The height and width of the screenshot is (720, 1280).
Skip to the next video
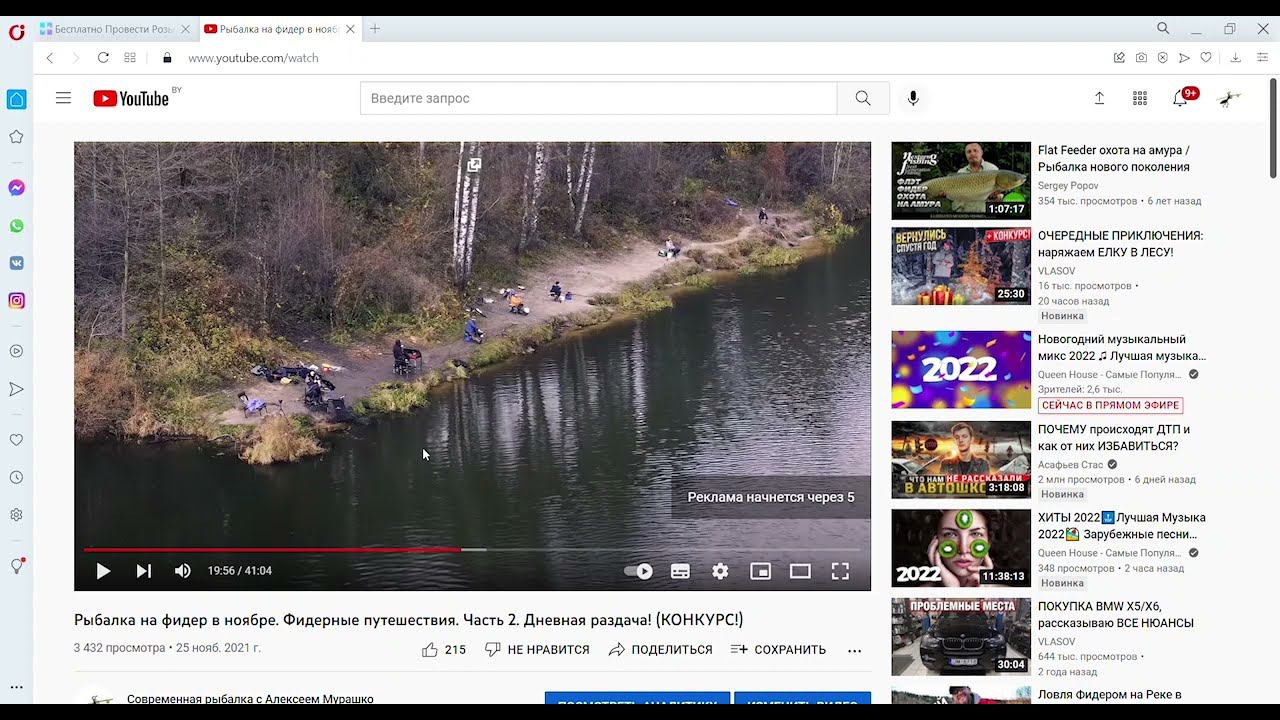click(x=144, y=571)
